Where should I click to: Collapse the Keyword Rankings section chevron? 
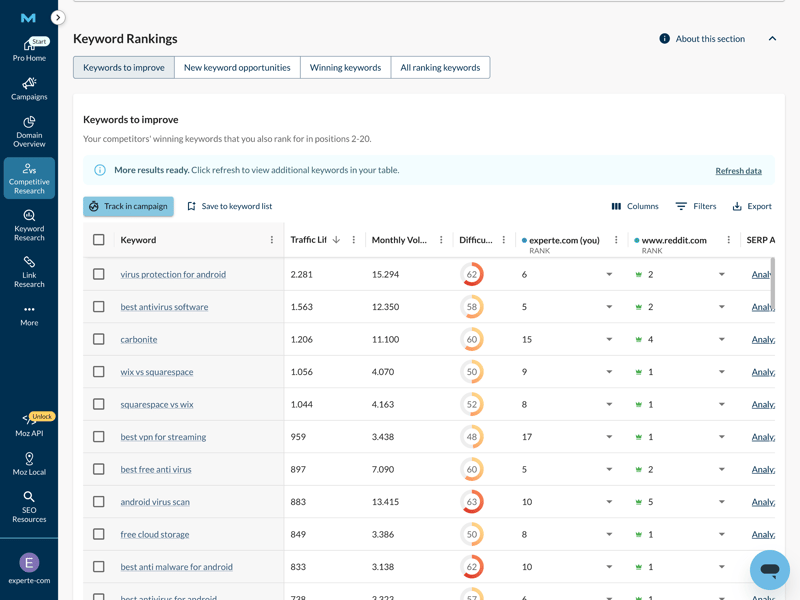pos(772,39)
